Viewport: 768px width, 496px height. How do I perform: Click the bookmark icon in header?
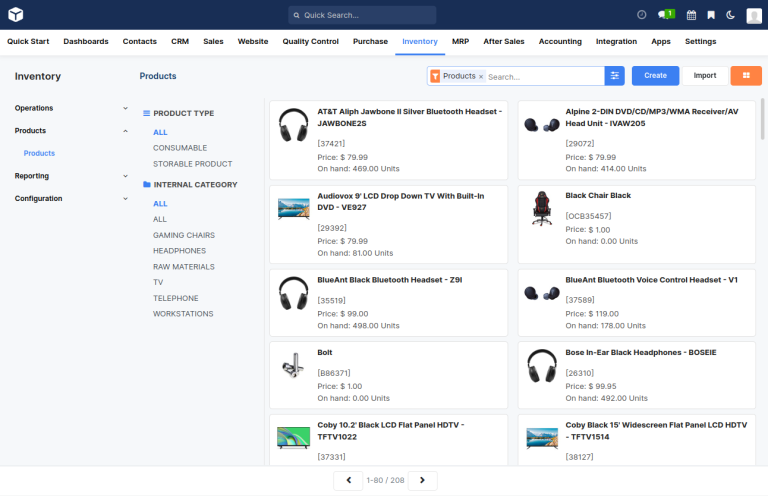[x=711, y=15]
